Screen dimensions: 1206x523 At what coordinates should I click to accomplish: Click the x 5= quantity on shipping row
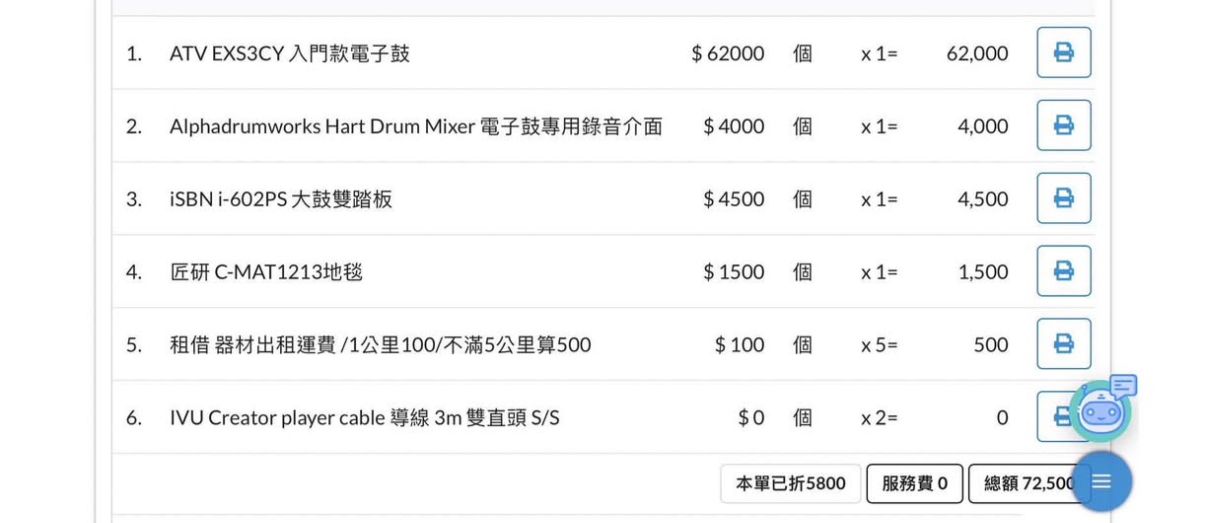click(x=880, y=345)
